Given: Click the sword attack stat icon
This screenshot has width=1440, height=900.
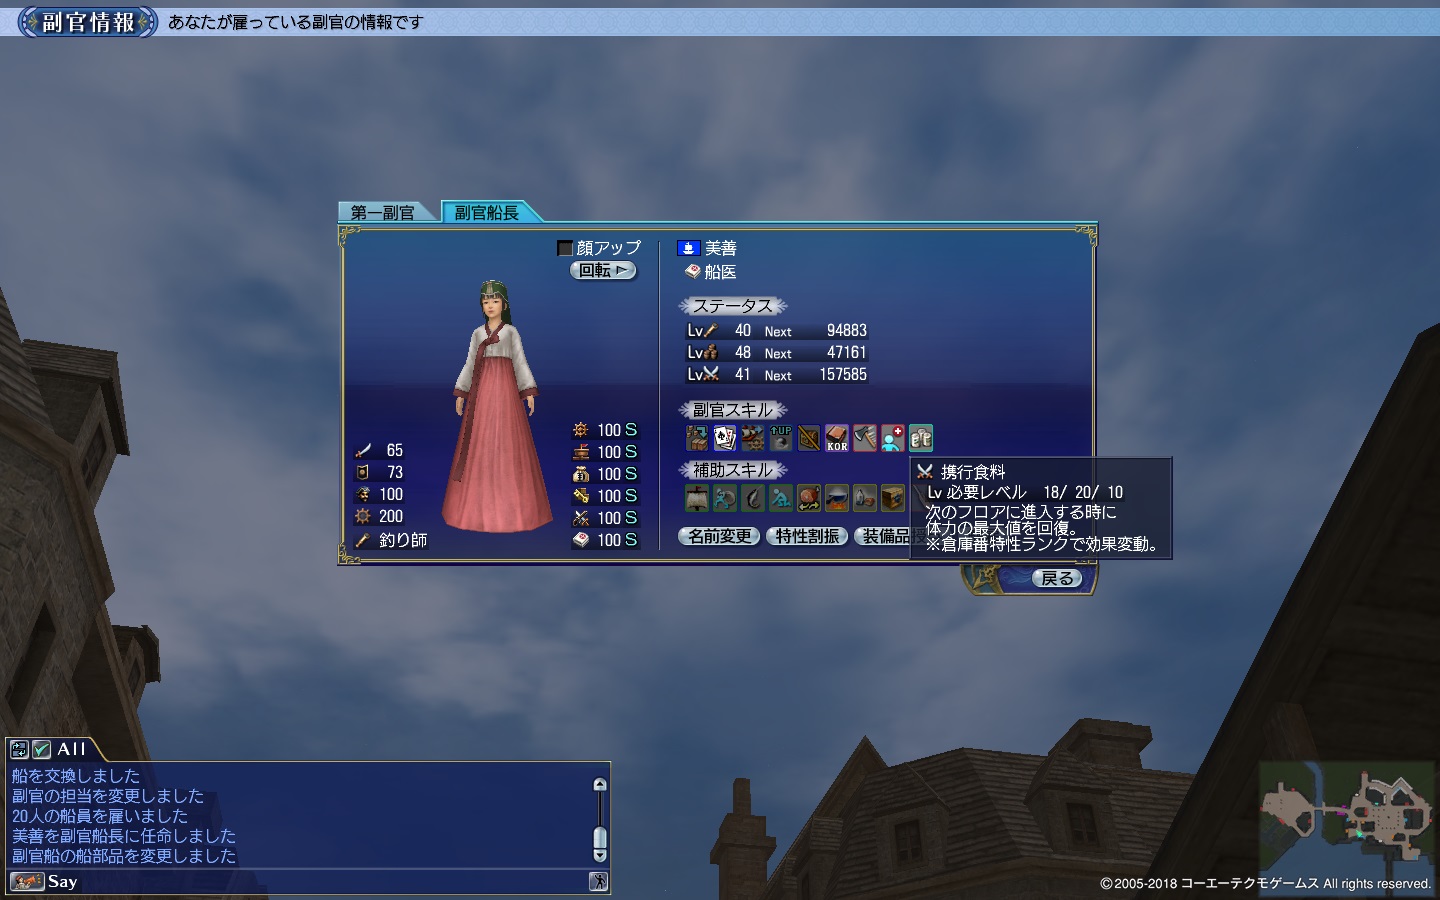Looking at the screenshot, I should 363,450.
